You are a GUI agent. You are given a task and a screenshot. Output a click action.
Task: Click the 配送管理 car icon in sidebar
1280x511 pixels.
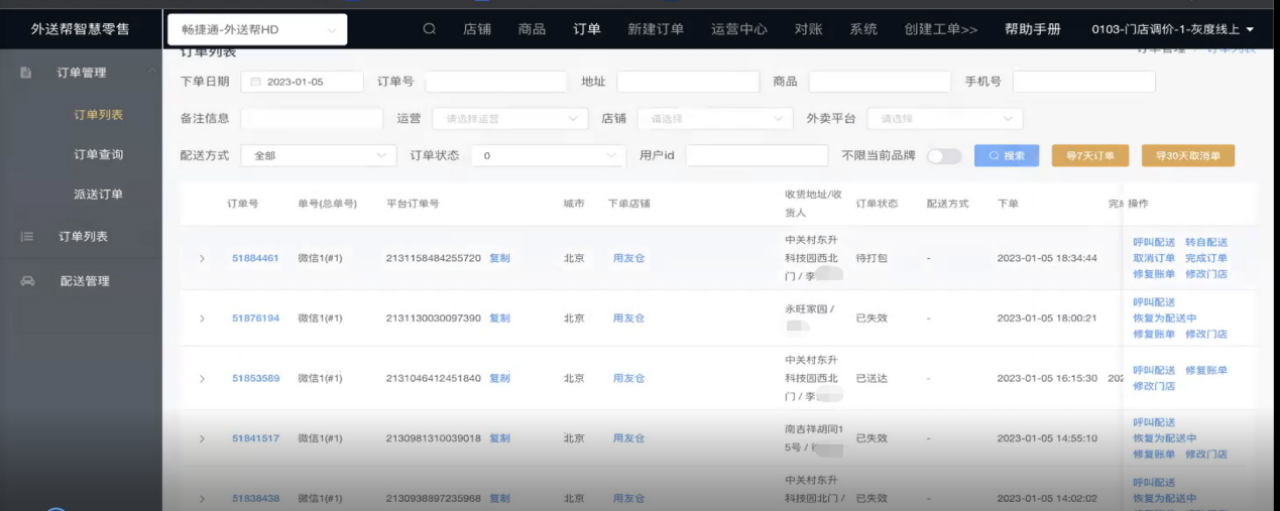[x=27, y=282]
